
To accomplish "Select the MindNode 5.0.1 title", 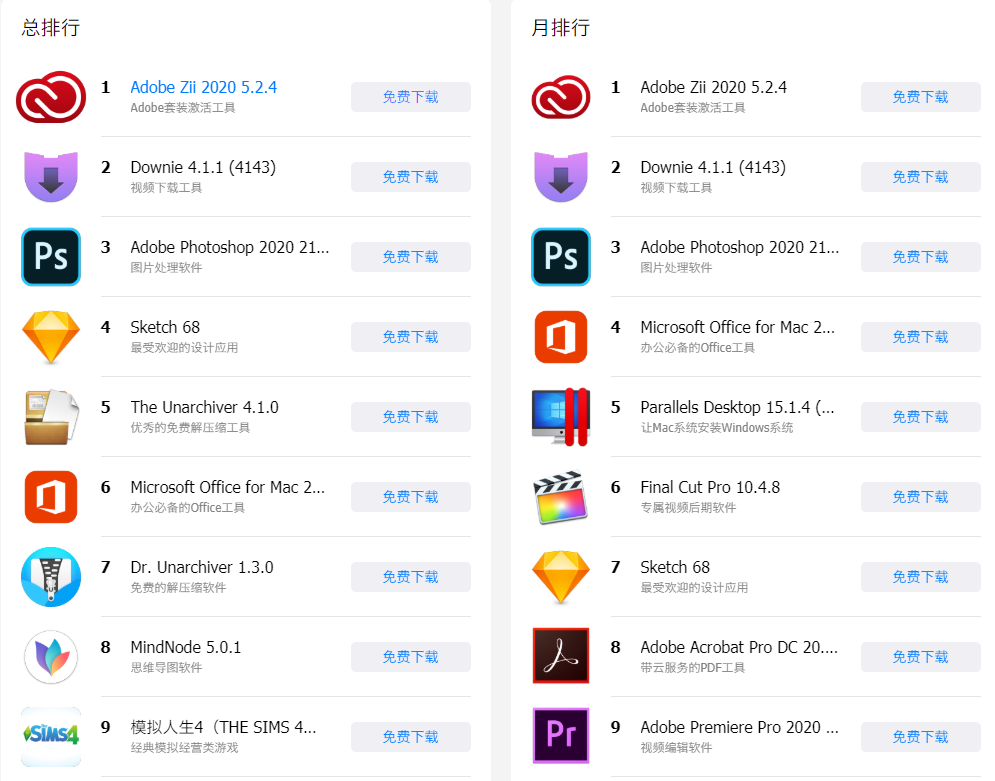I will 186,647.
